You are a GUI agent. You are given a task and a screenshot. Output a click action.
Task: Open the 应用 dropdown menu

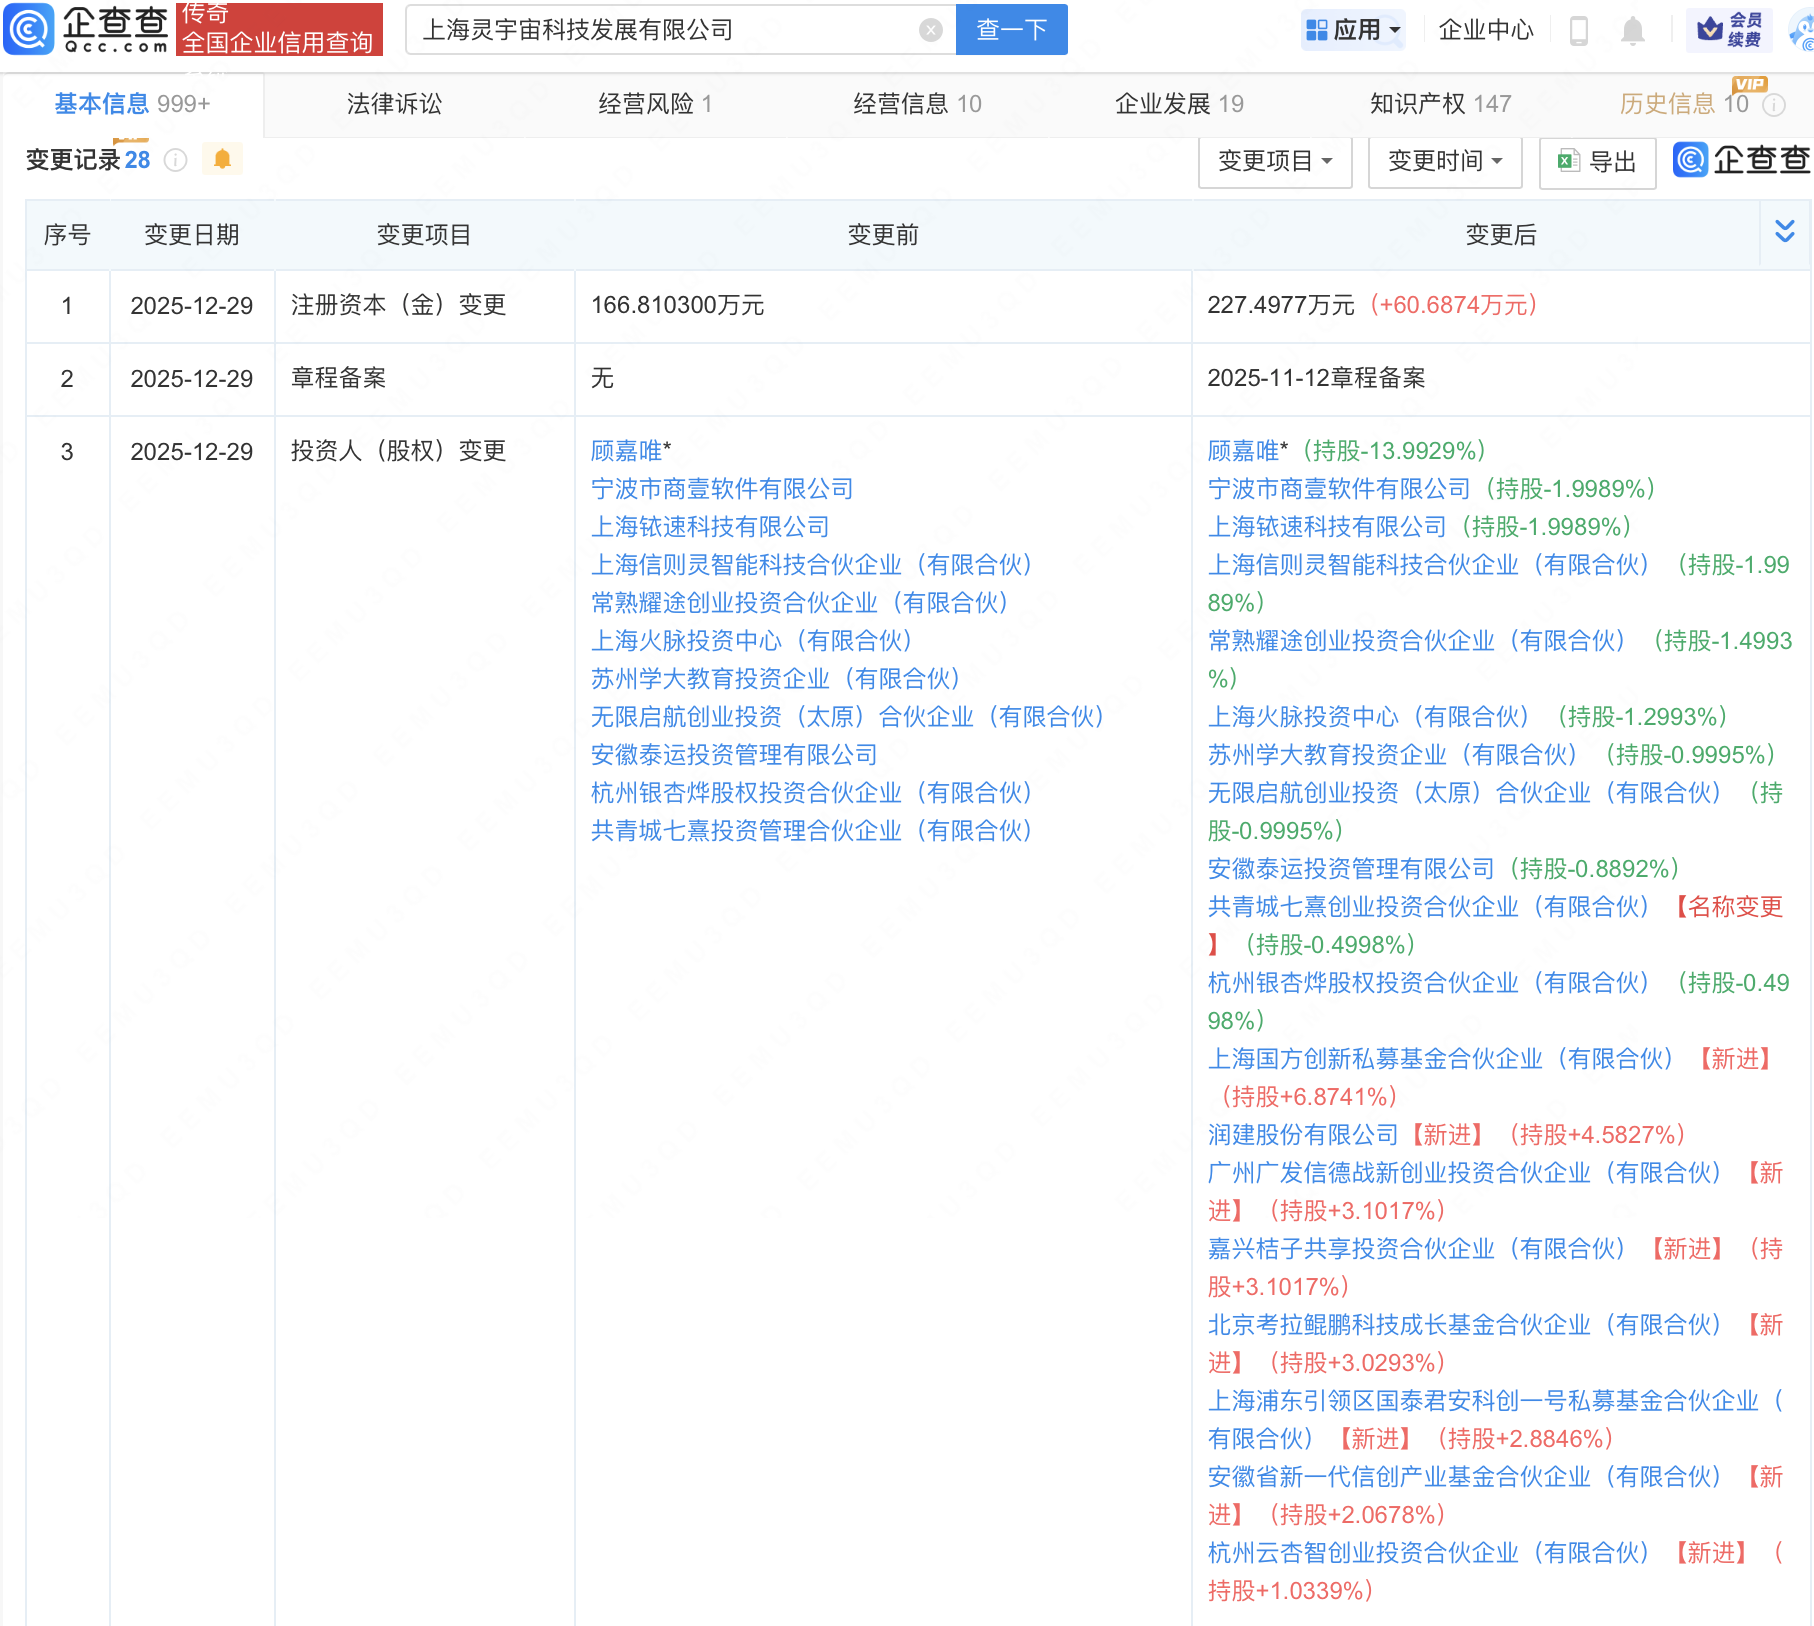pos(1354,30)
